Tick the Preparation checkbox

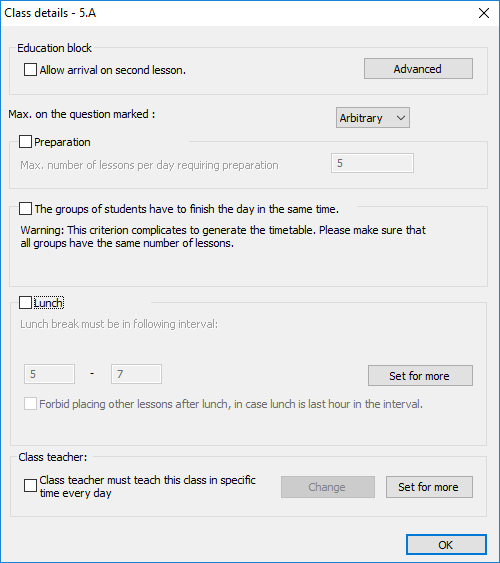(x=25, y=142)
